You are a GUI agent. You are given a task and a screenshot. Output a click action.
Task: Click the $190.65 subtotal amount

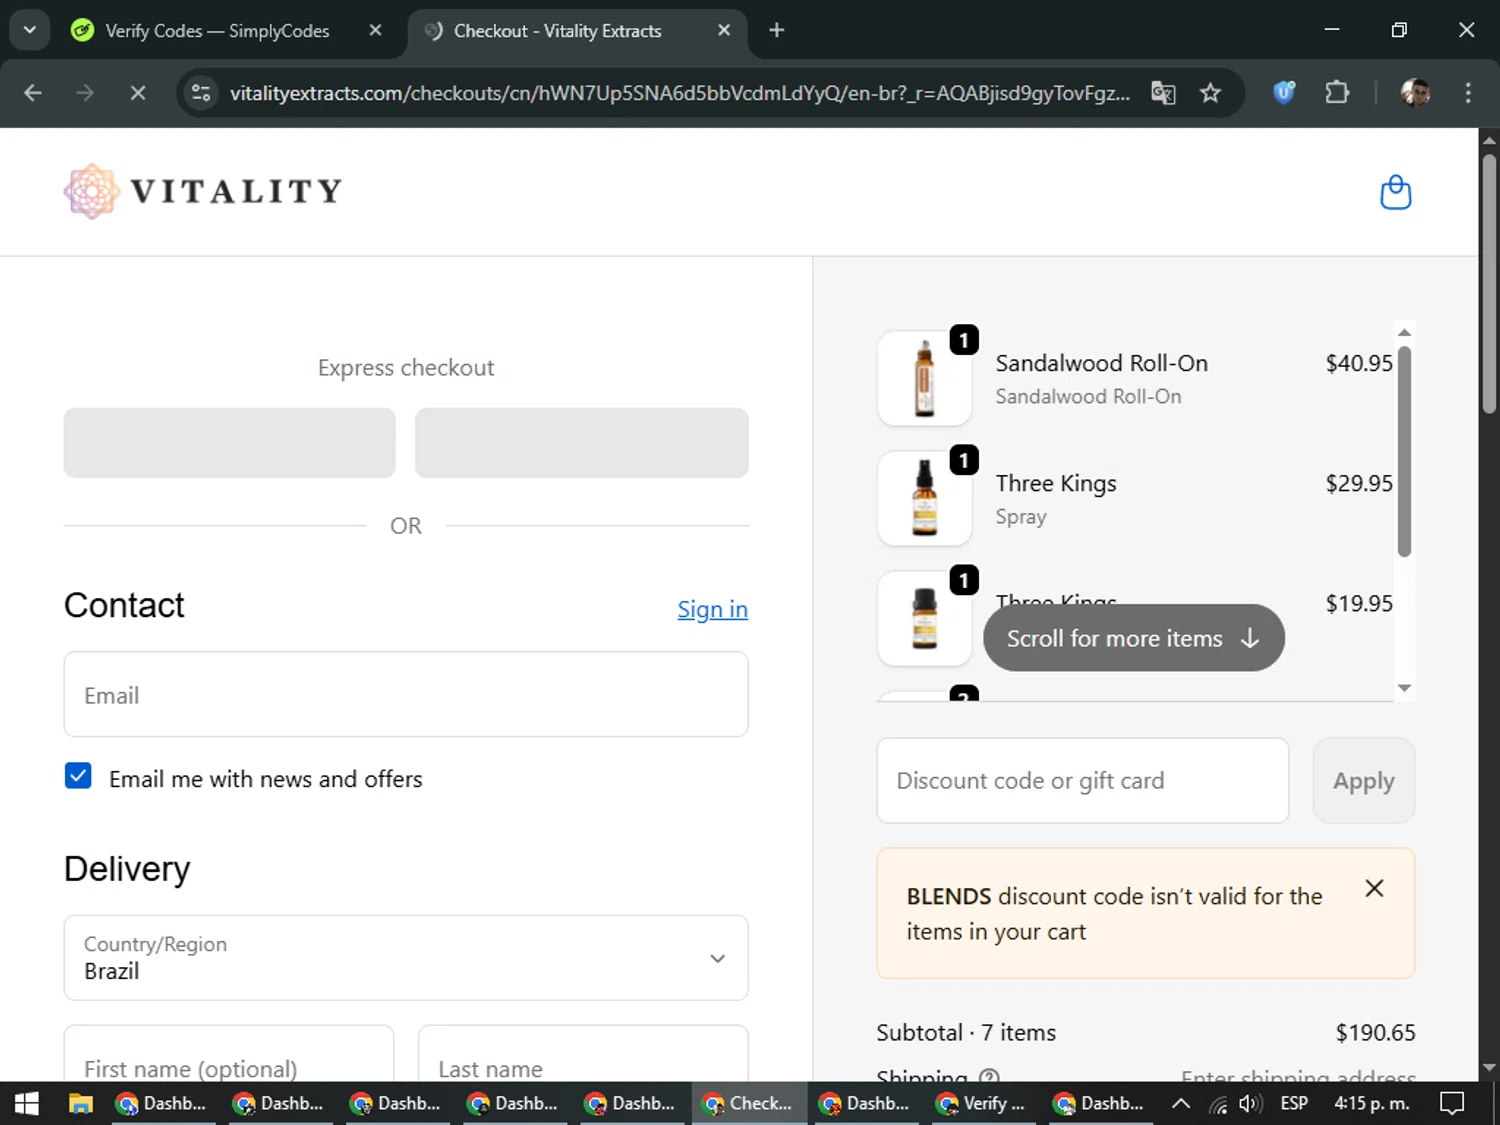click(x=1375, y=1032)
